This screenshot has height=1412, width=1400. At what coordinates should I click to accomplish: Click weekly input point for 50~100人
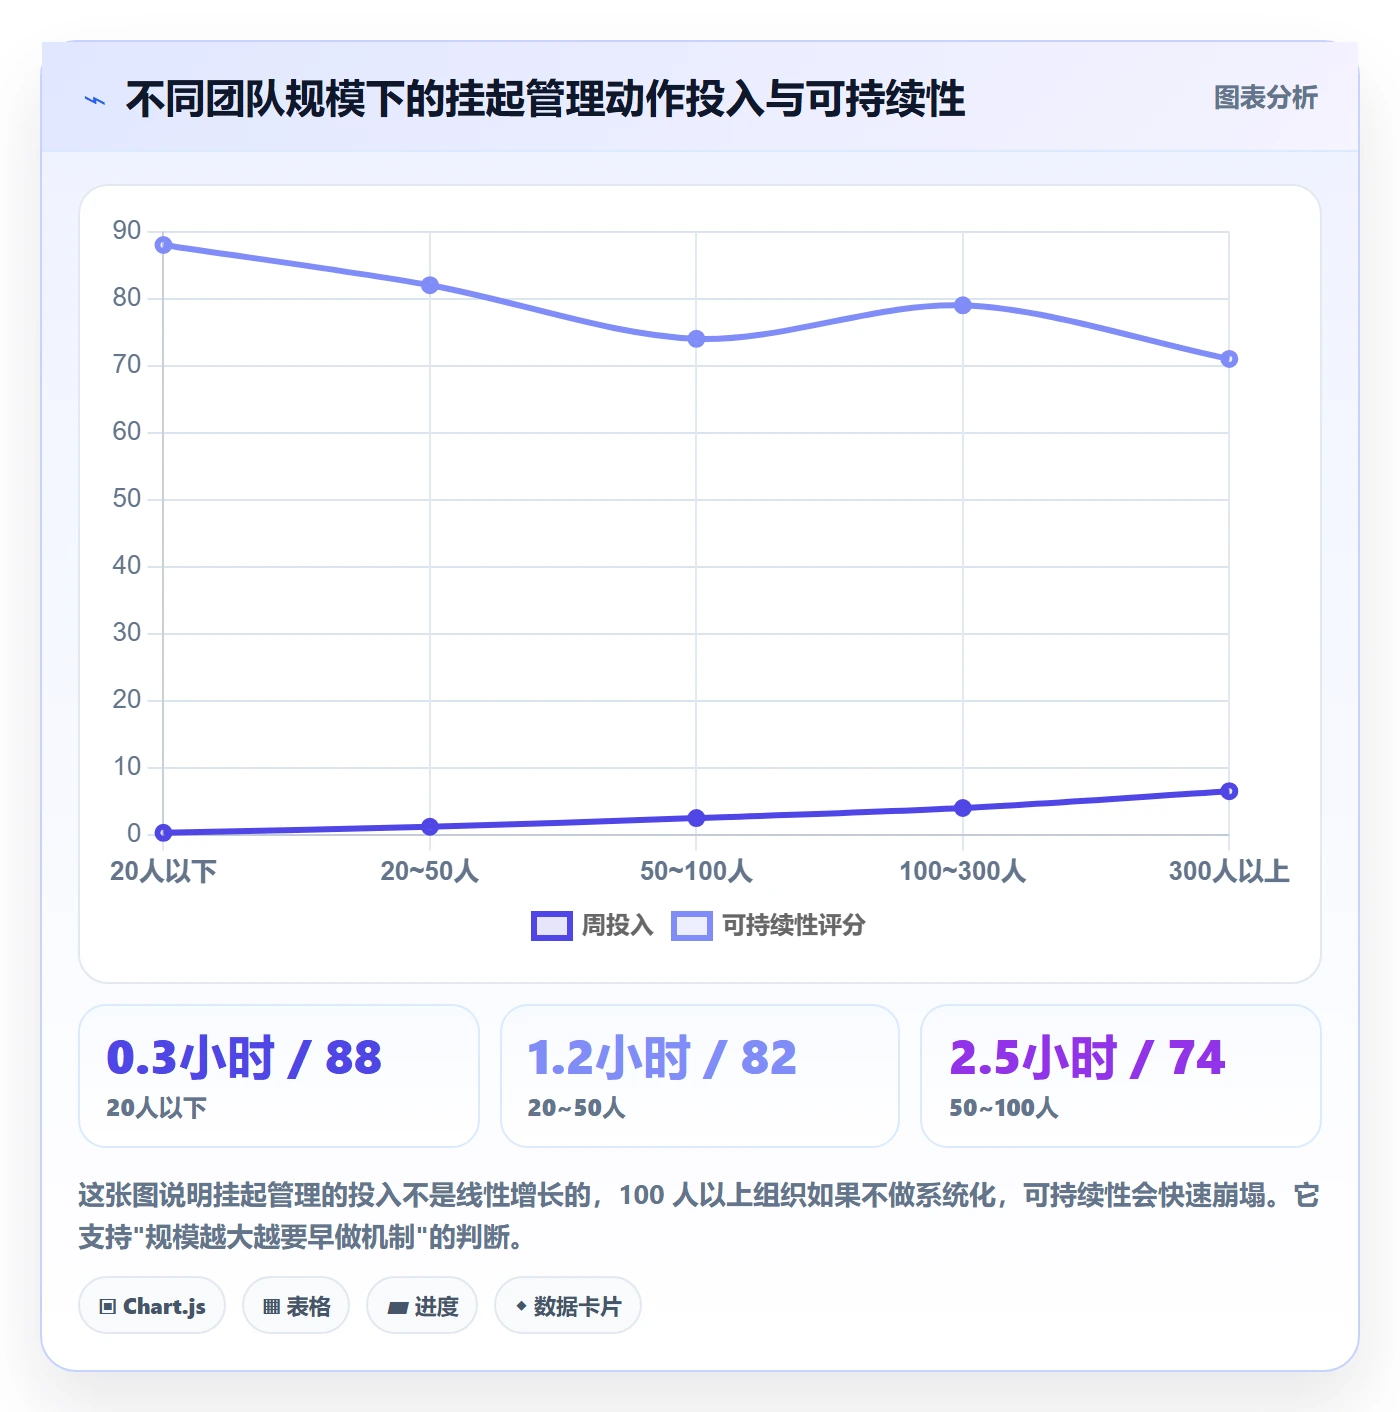click(x=696, y=818)
